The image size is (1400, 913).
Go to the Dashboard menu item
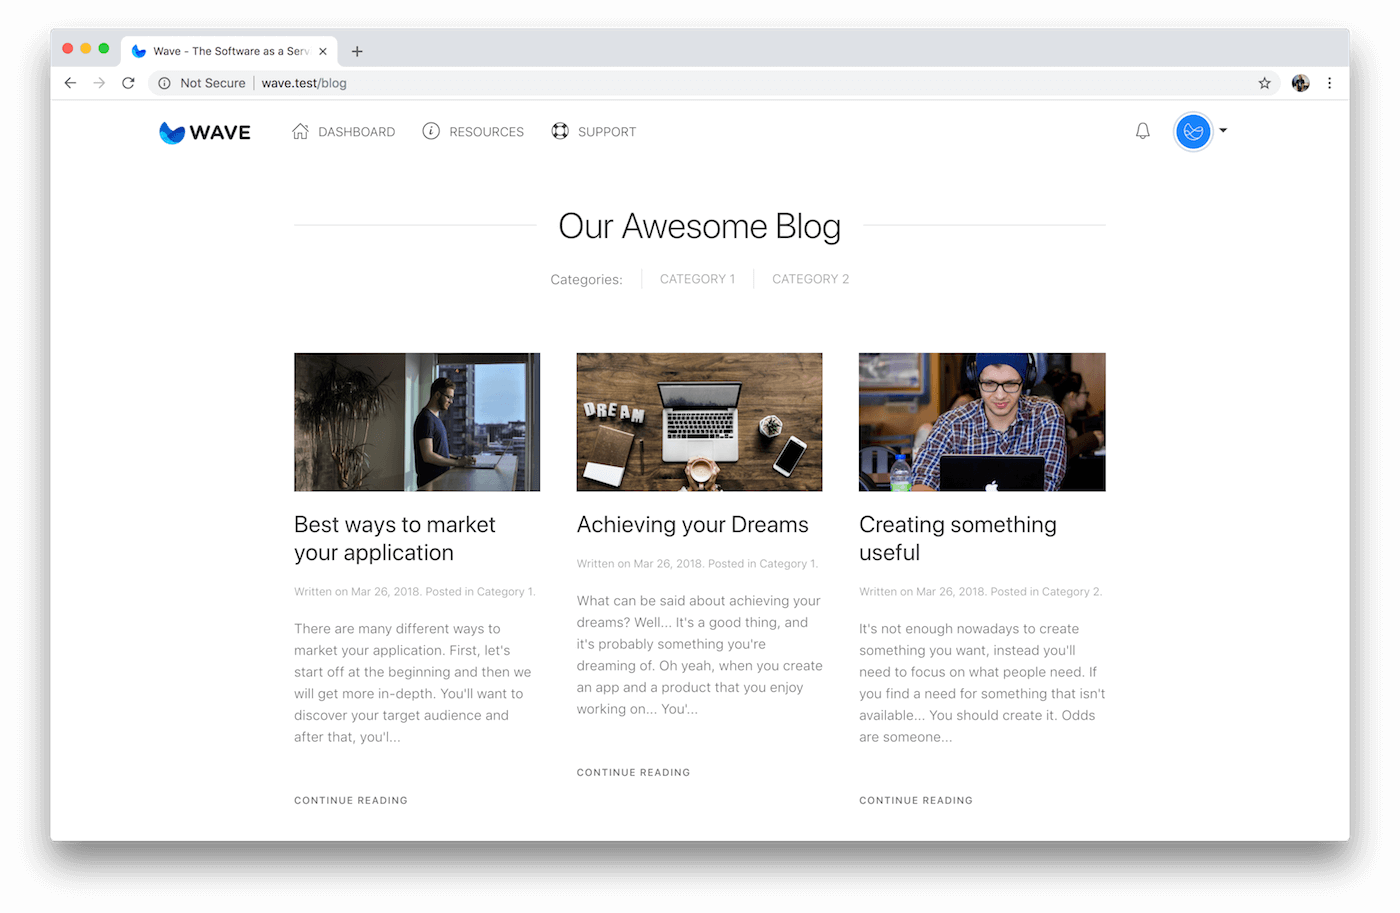point(343,132)
